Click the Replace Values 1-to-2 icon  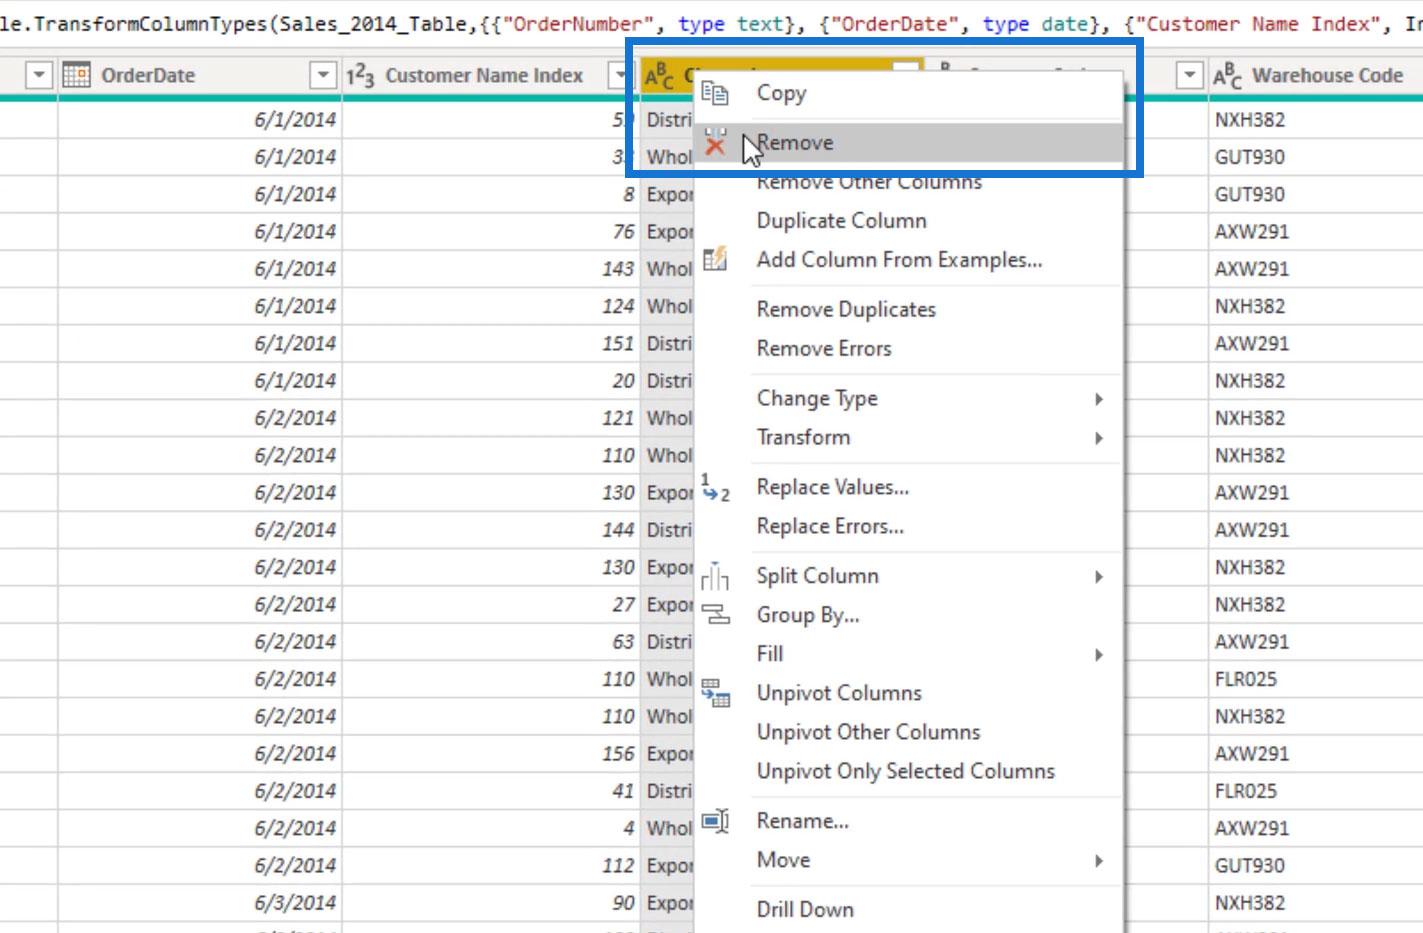(715, 487)
